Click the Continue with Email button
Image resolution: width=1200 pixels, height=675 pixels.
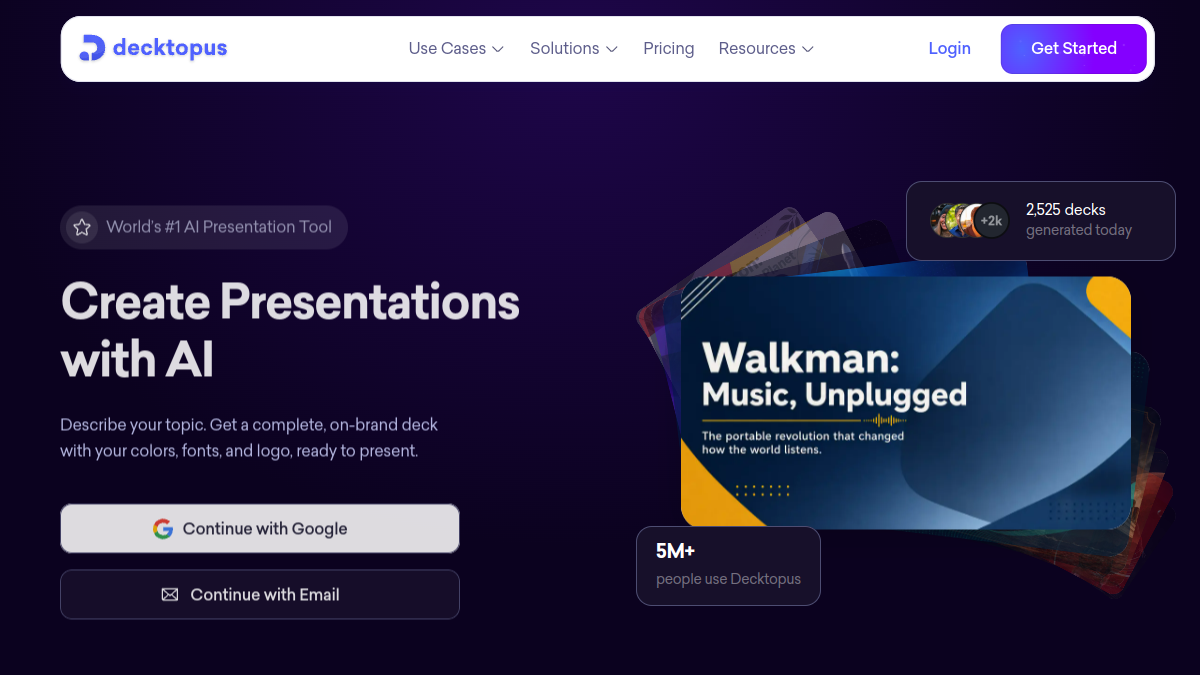pyautogui.click(x=260, y=594)
